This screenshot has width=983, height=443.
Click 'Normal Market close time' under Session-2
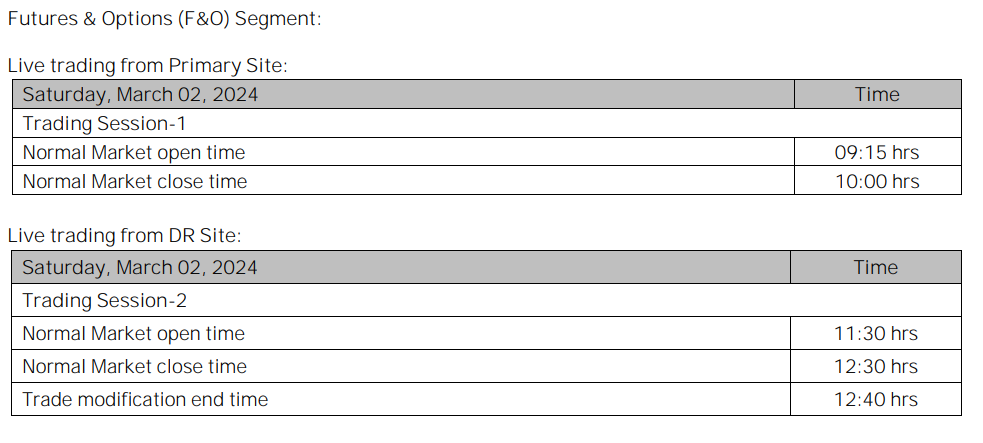point(135,366)
